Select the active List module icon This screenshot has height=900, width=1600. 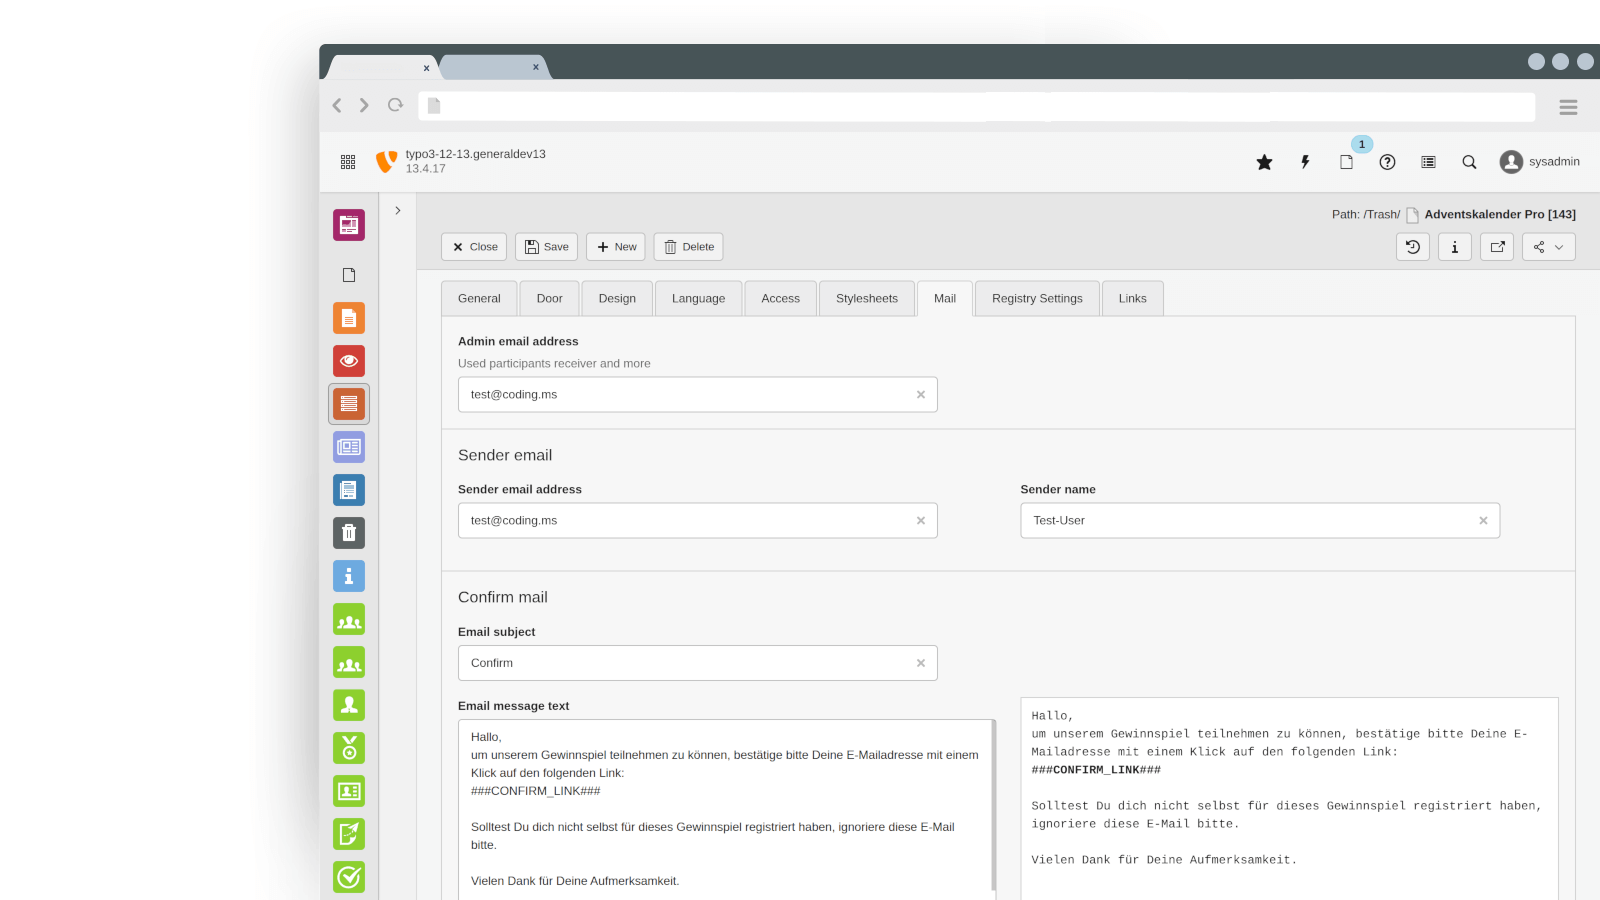349,404
